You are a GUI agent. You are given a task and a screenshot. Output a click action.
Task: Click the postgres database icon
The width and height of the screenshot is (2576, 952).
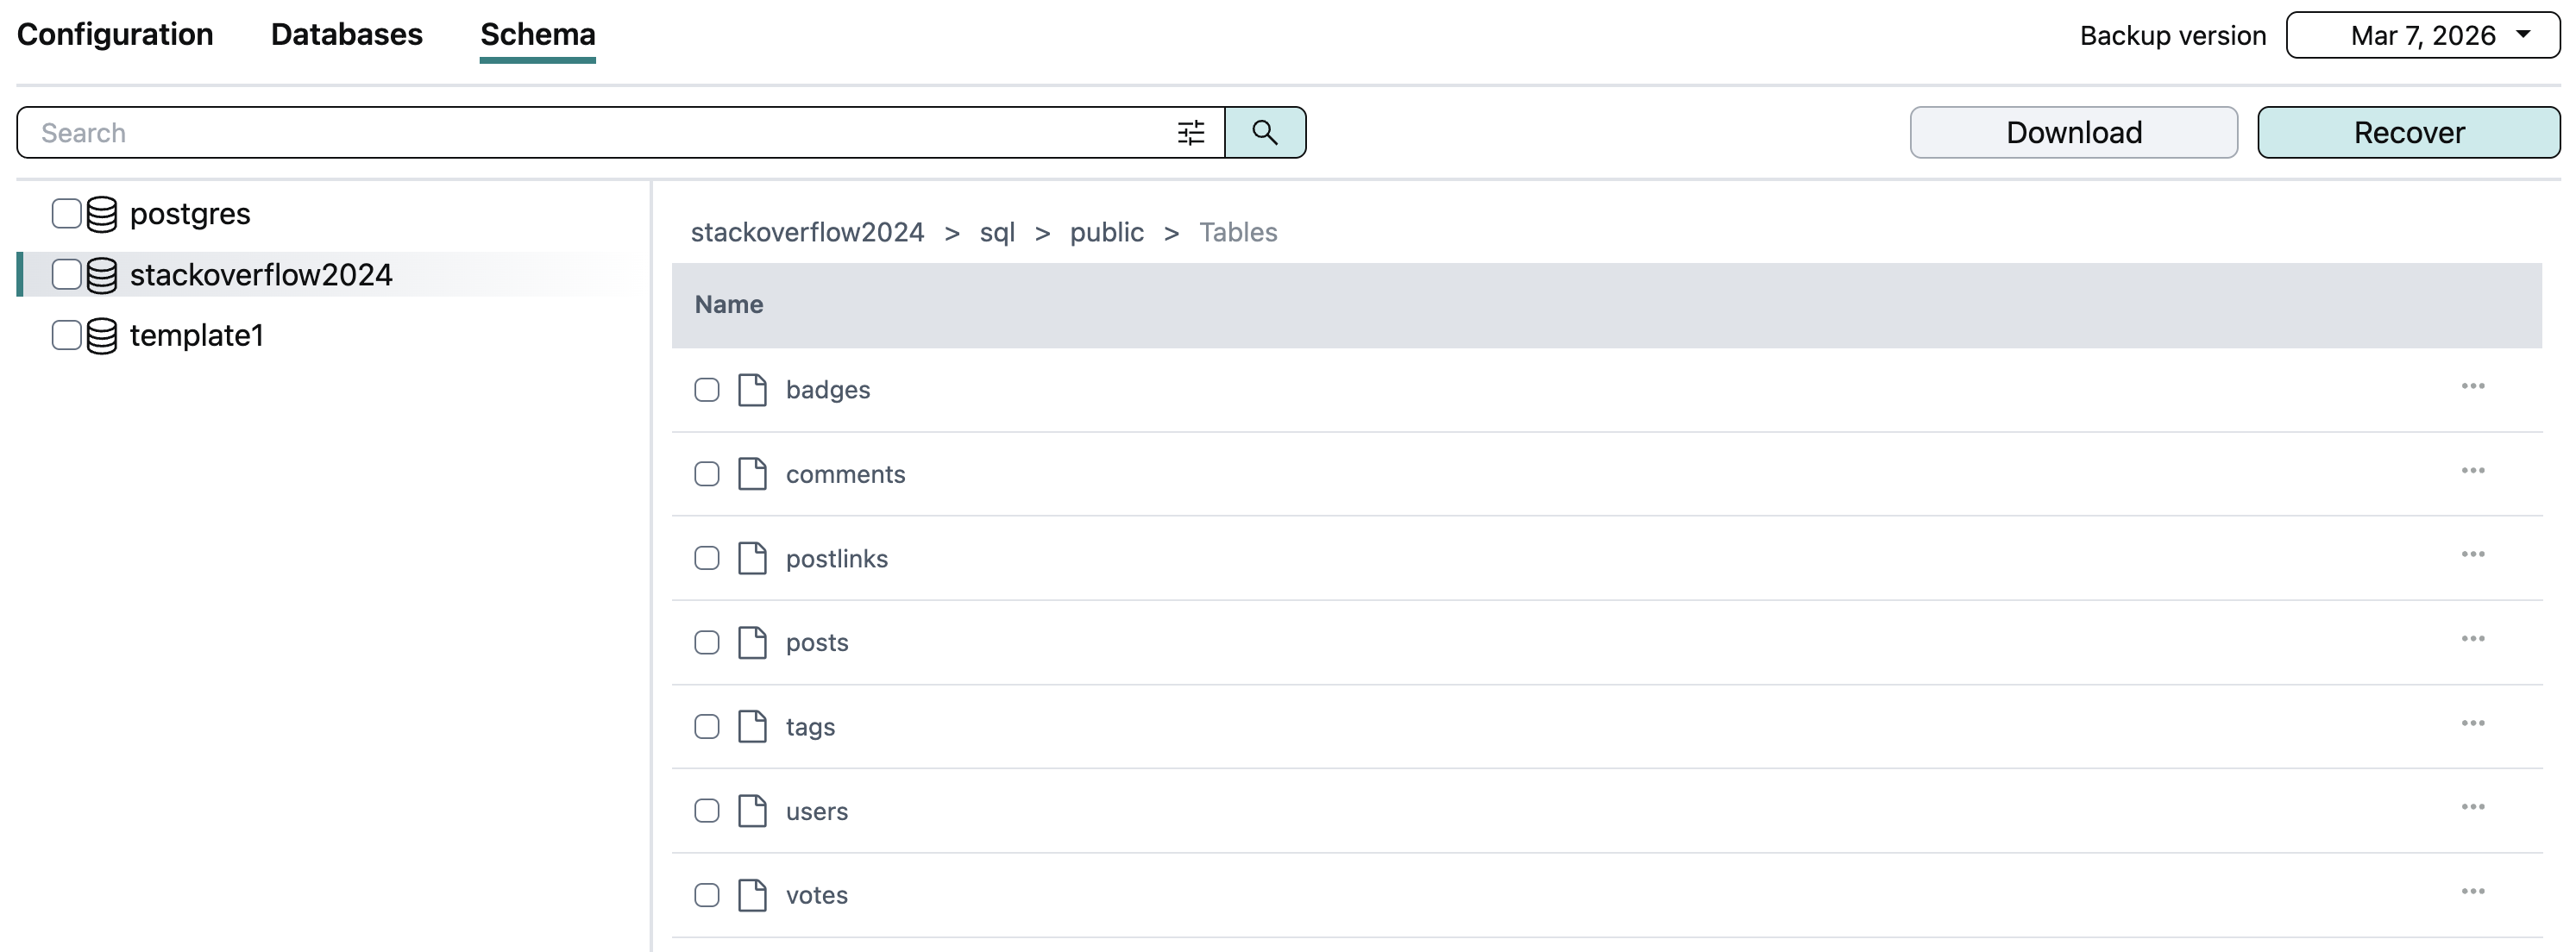(101, 214)
